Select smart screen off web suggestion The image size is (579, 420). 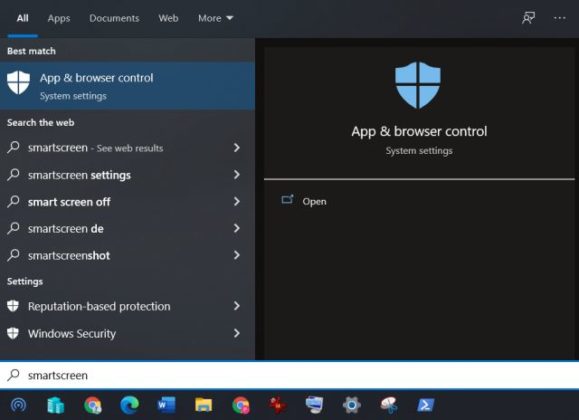[127, 202]
